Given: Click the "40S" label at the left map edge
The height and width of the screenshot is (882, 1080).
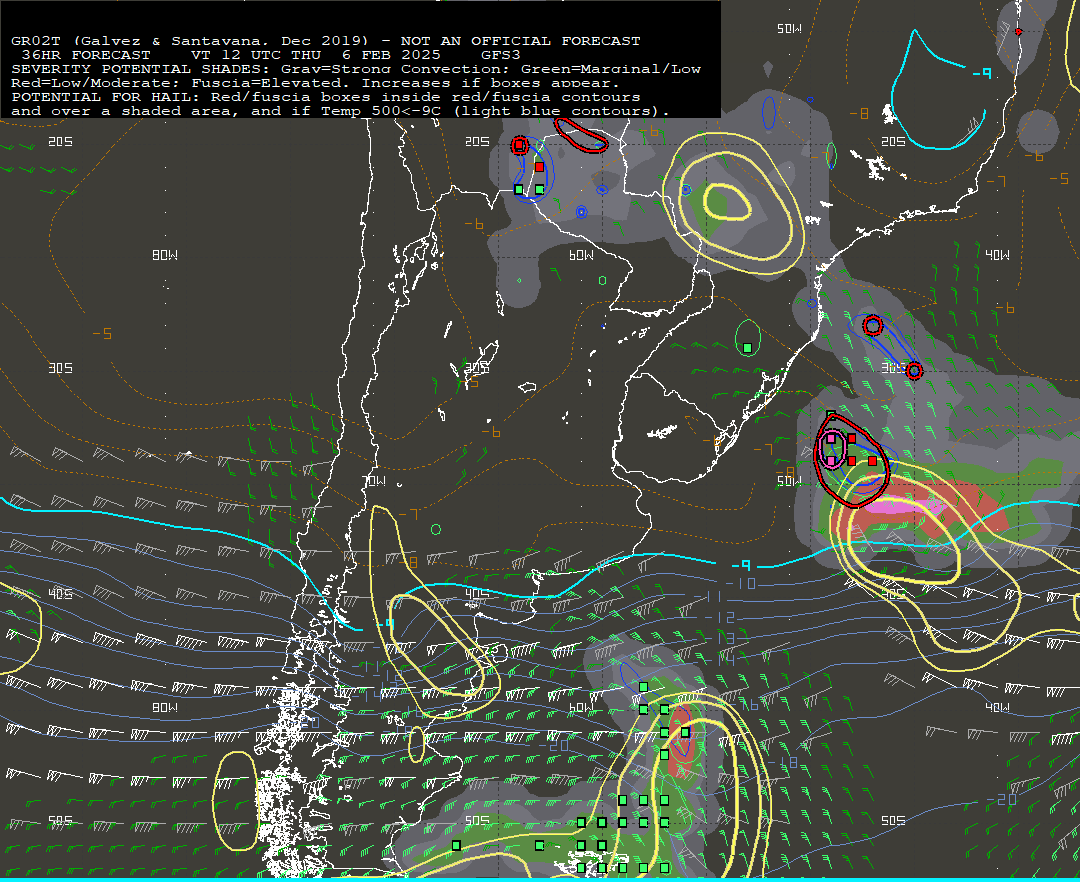Looking at the screenshot, I should coord(60,594).
